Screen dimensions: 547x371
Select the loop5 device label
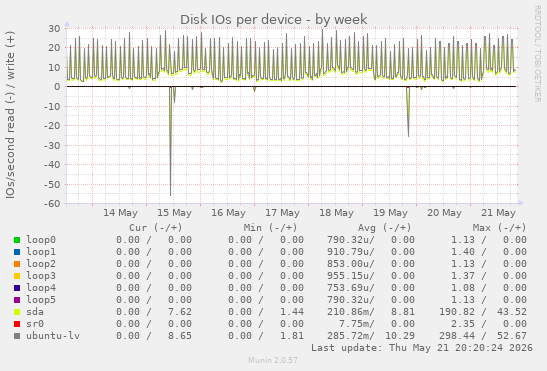click(41, 299)
